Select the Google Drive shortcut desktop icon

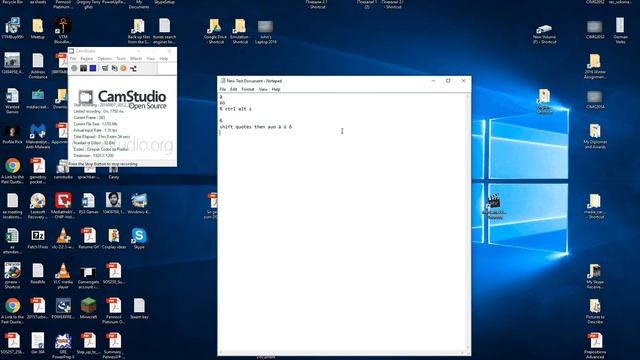point(215,31)
